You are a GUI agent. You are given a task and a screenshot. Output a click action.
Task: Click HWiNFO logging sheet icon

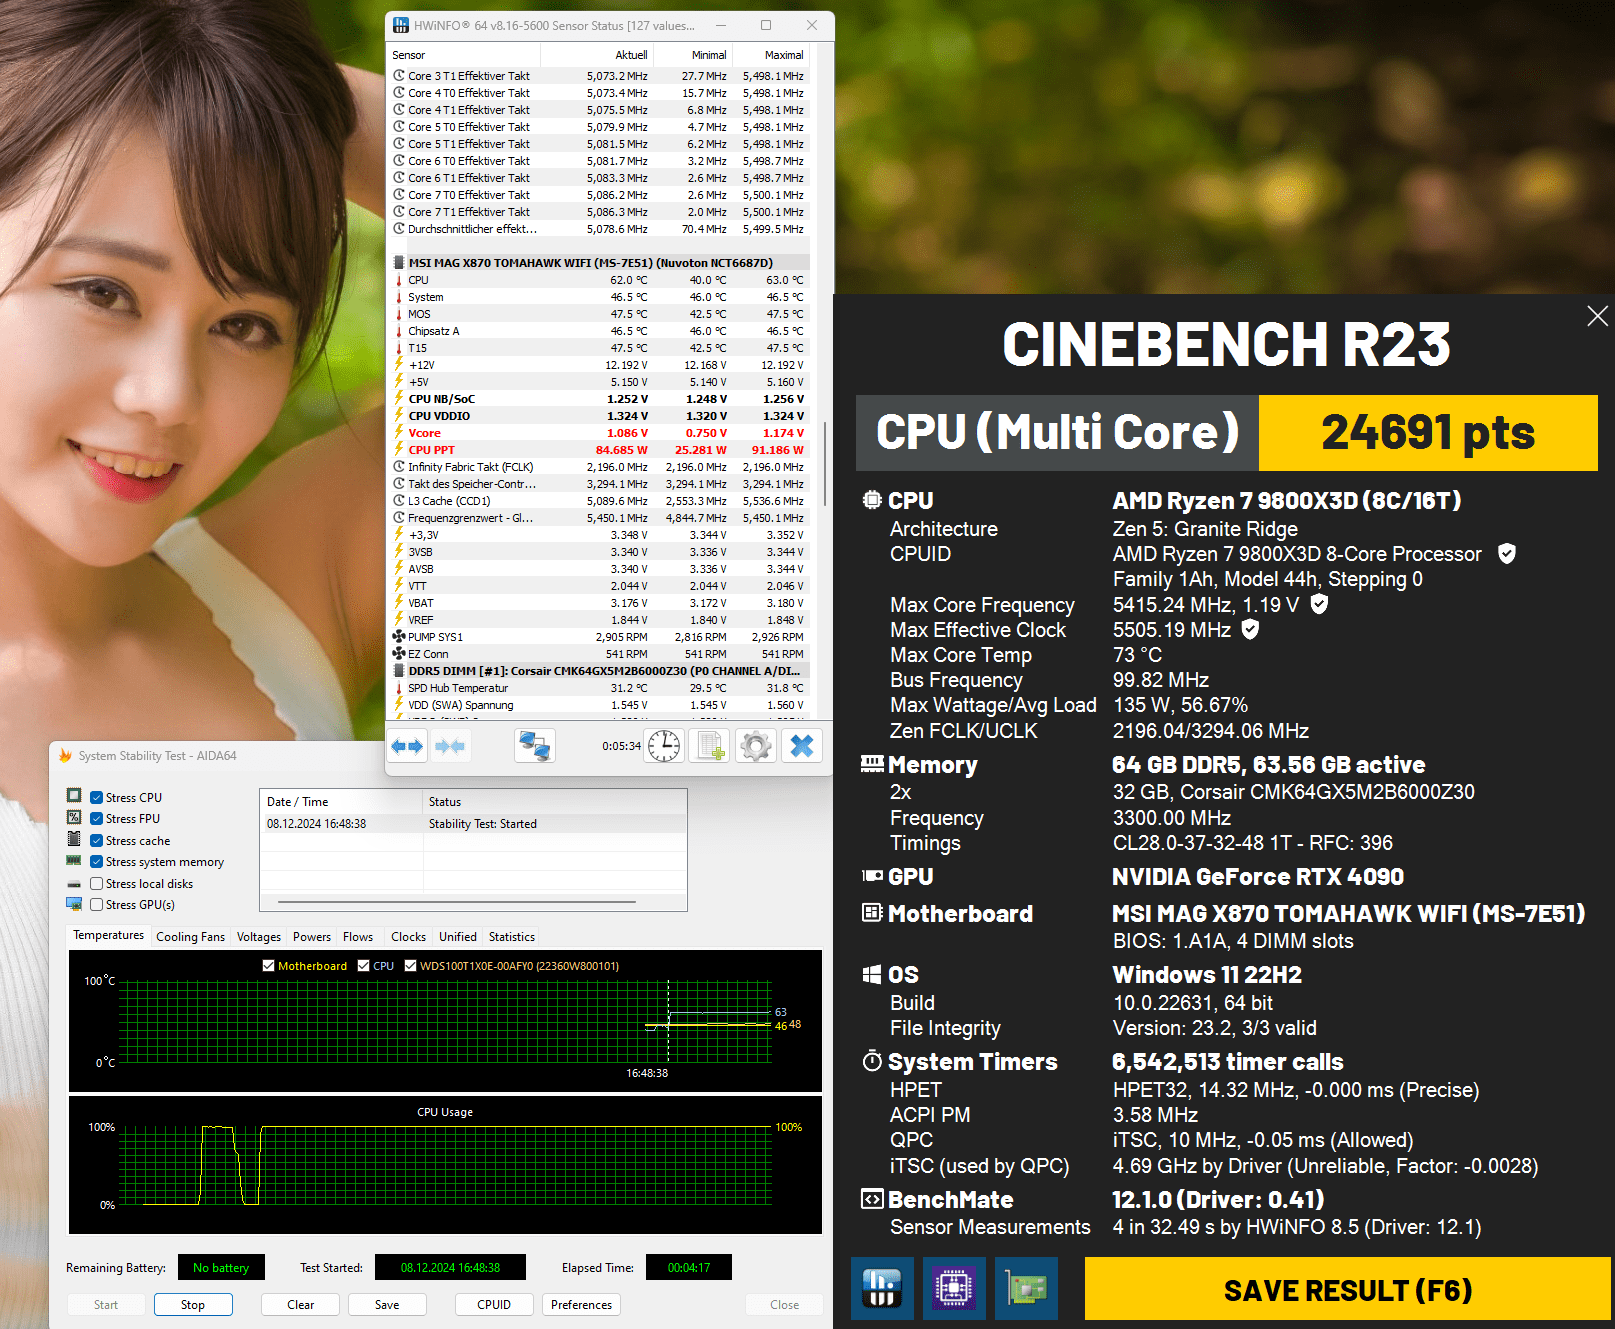click(711, 746)
